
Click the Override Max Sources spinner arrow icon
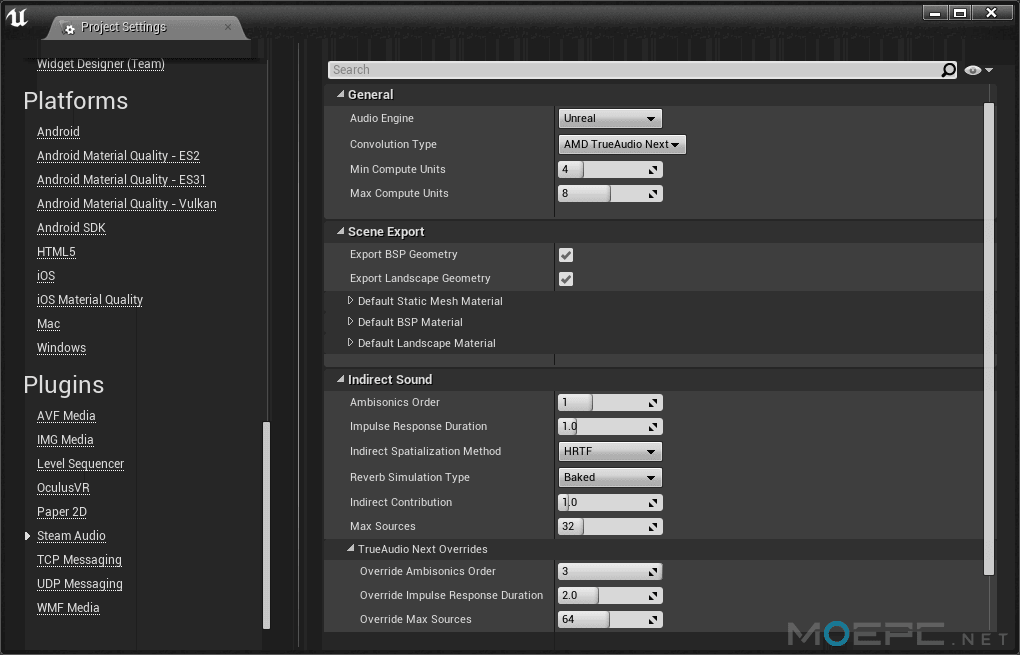pyautogui.click(x=653, y=620)
